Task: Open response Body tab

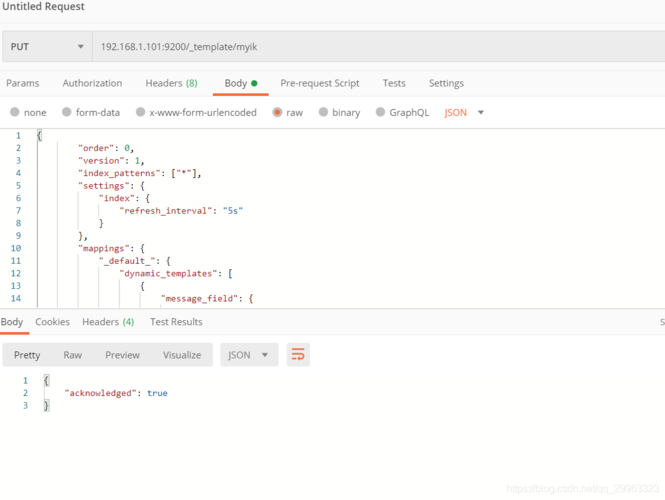Action: (x=12, y=322)
